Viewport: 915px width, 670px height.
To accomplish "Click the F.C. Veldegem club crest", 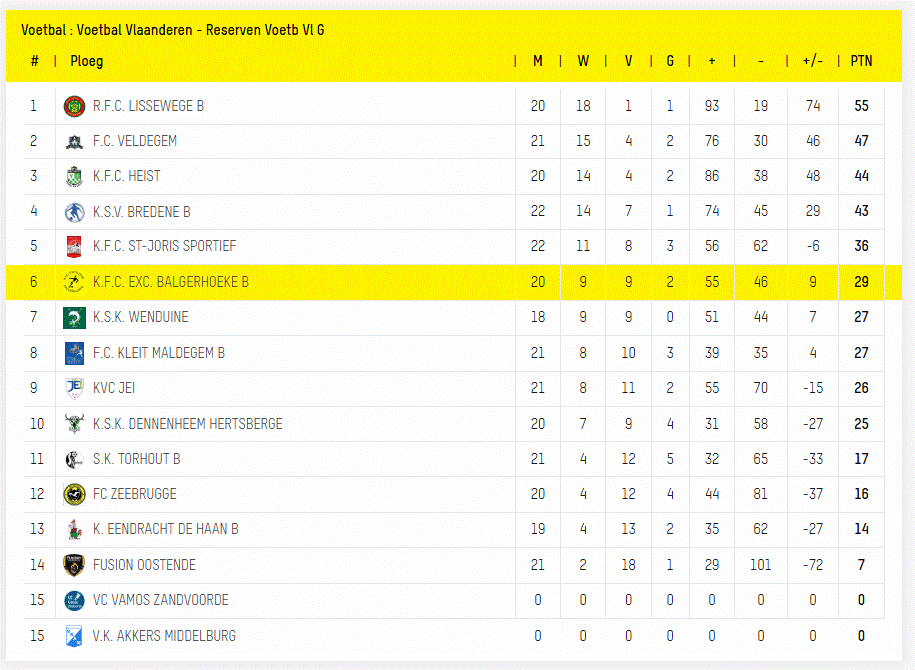I will 74,141.
